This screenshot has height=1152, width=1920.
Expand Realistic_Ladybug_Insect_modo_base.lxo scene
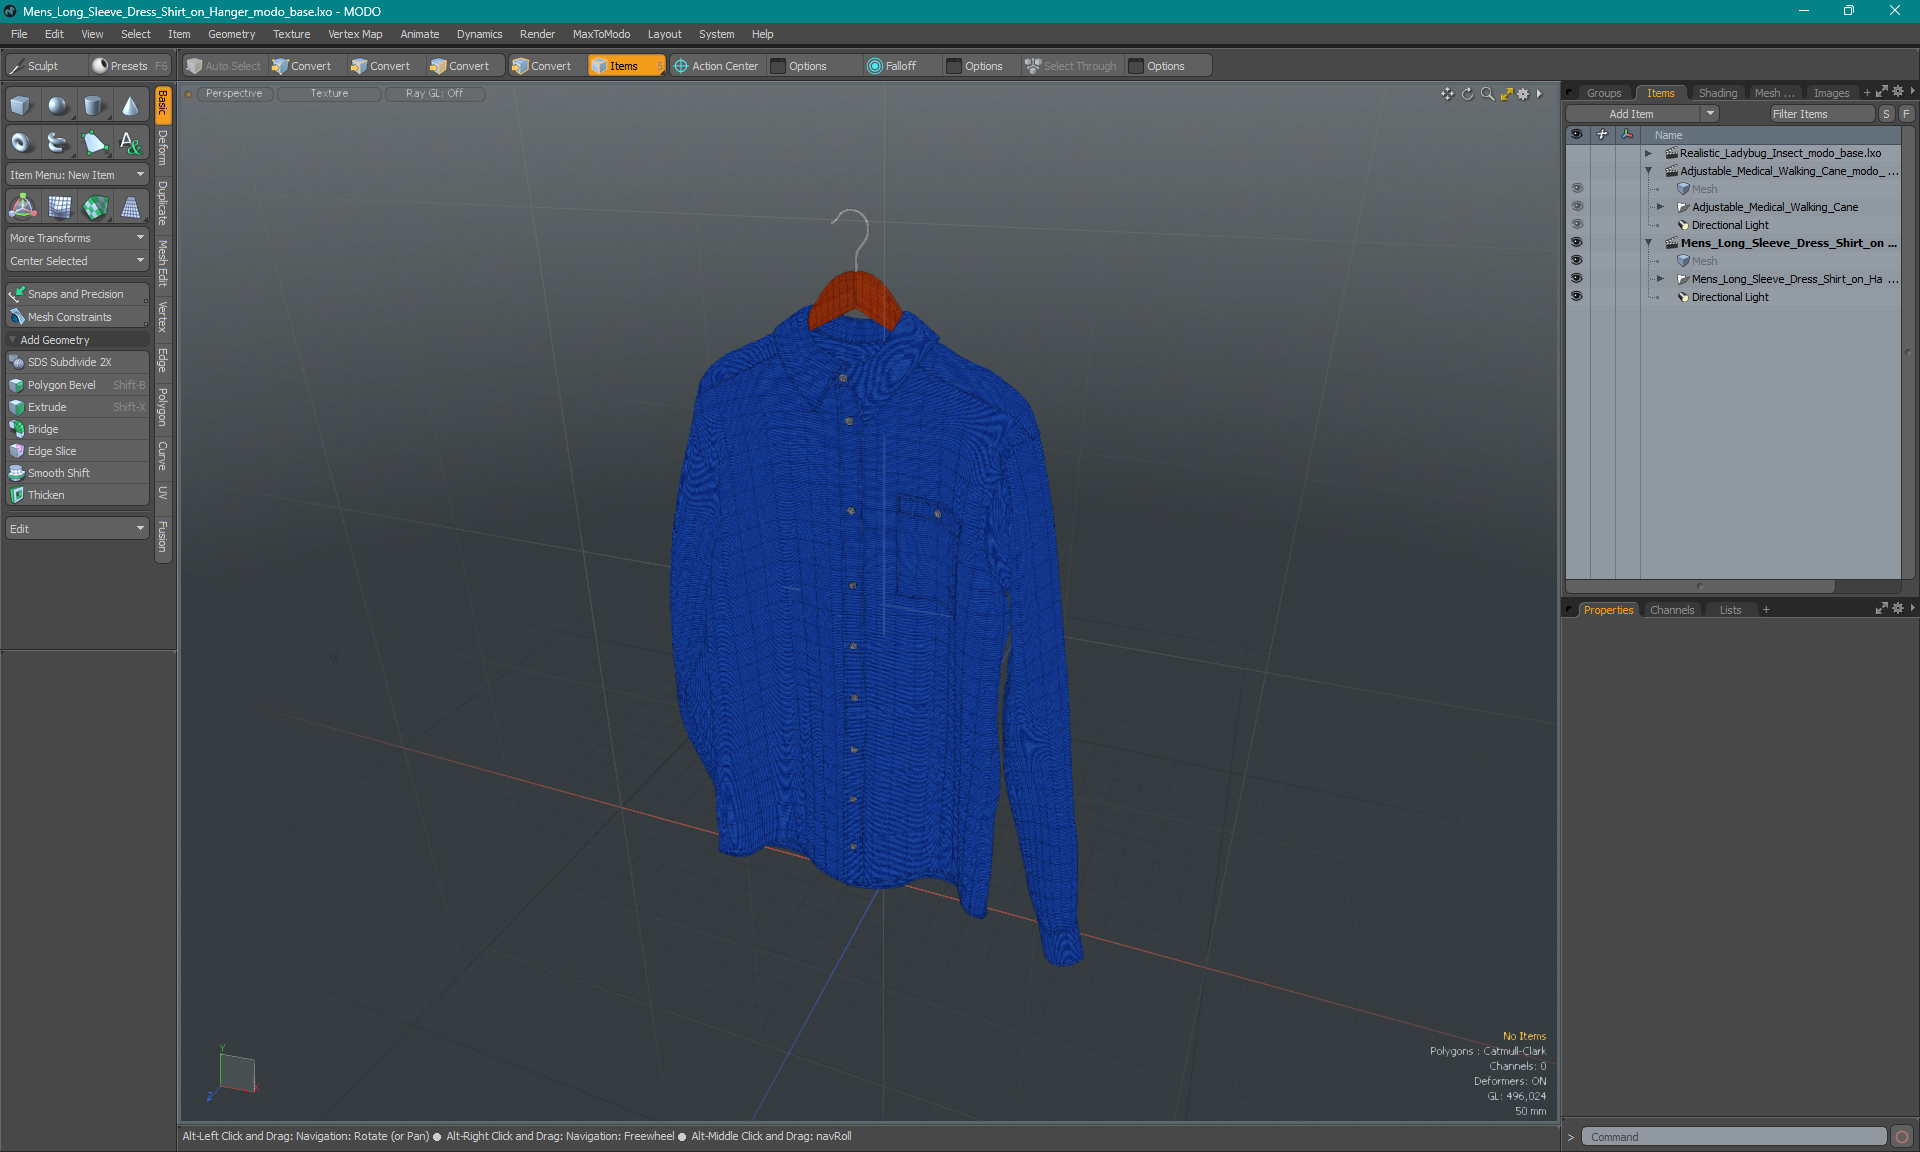[x=1648, y=153]
